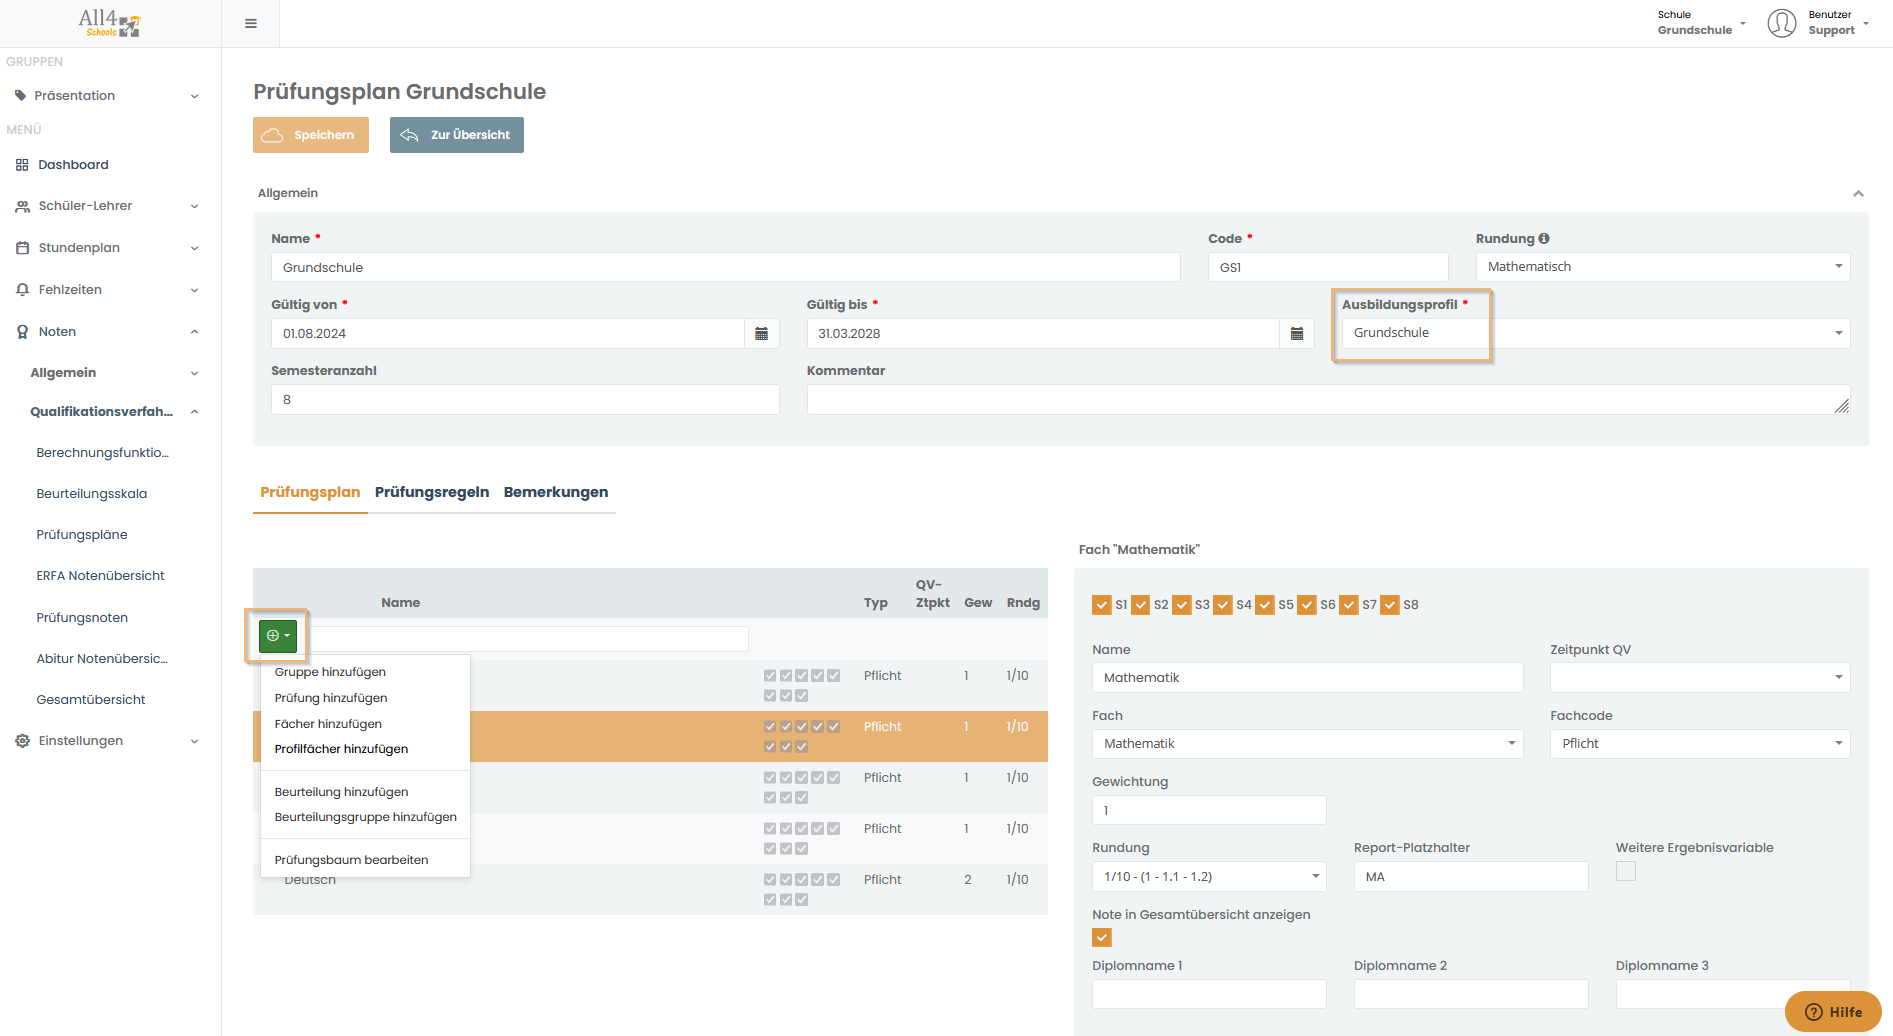
Task: Select Beurteilungsgruppe hinzufügen from menu
Action: pyautogui.click(x=365, y=817)
